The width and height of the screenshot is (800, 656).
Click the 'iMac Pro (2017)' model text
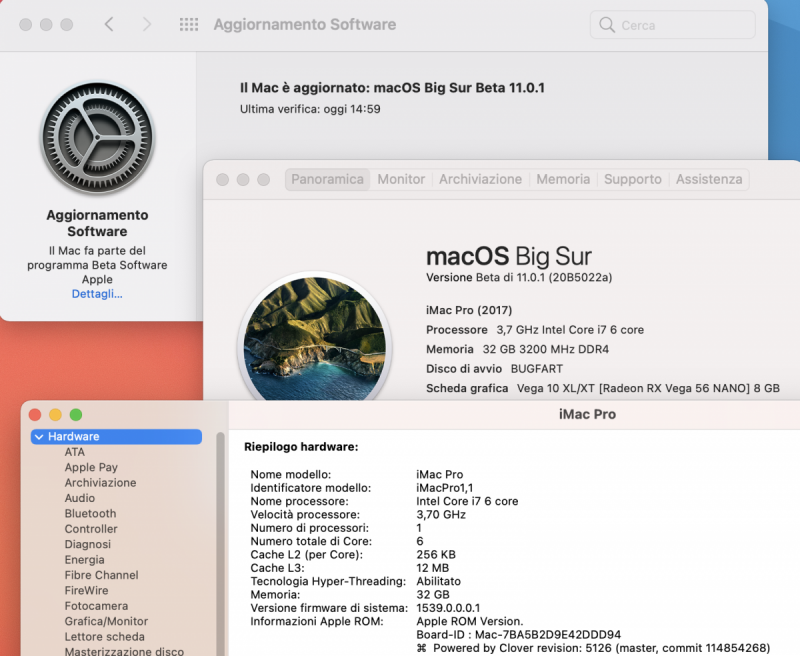tap(469, 310)
